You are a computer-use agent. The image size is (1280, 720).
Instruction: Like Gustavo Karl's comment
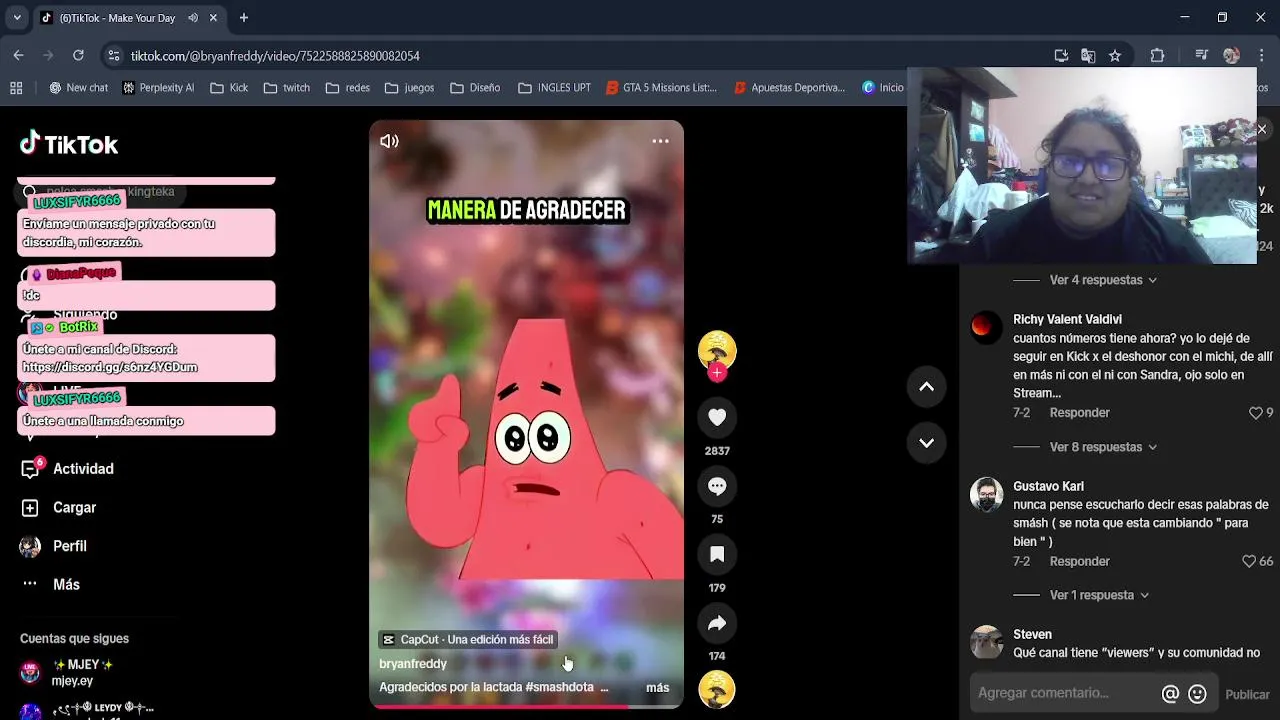1248,562
